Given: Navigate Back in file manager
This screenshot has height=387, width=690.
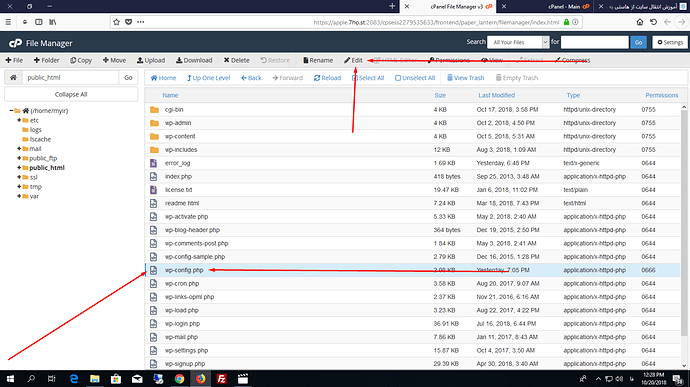Looking at the screenshot, I should pos(251,78).
